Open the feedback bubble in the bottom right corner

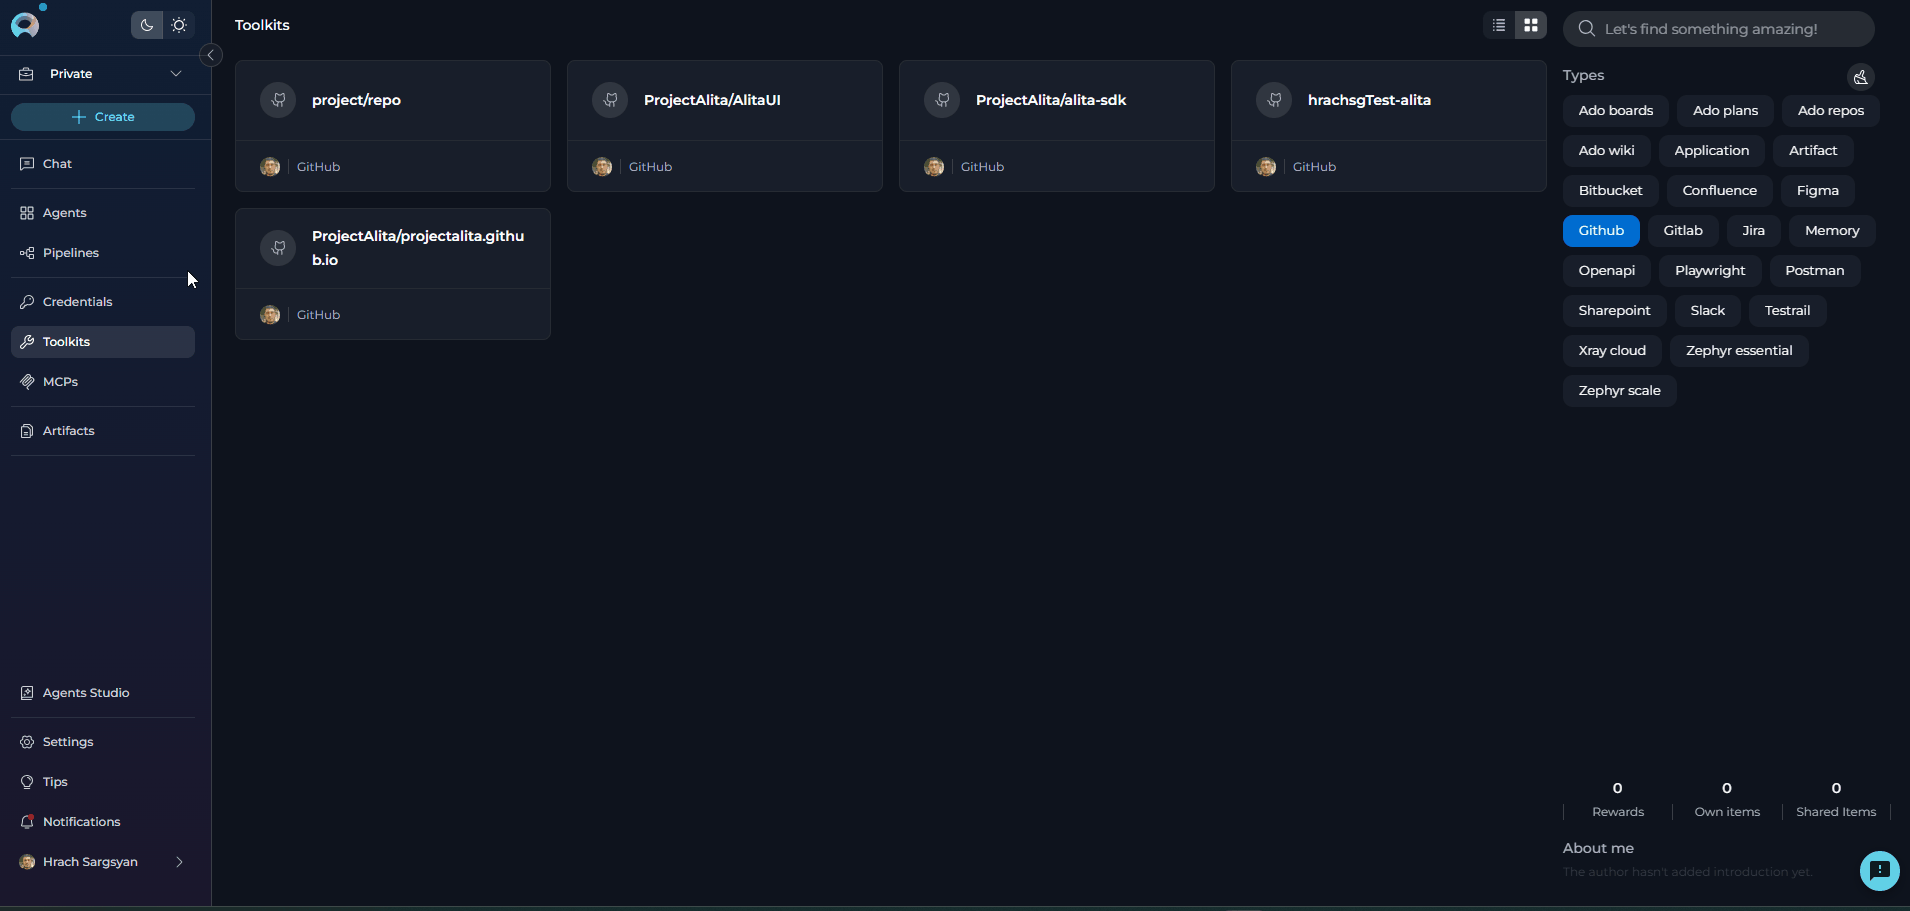(1879, 871)
